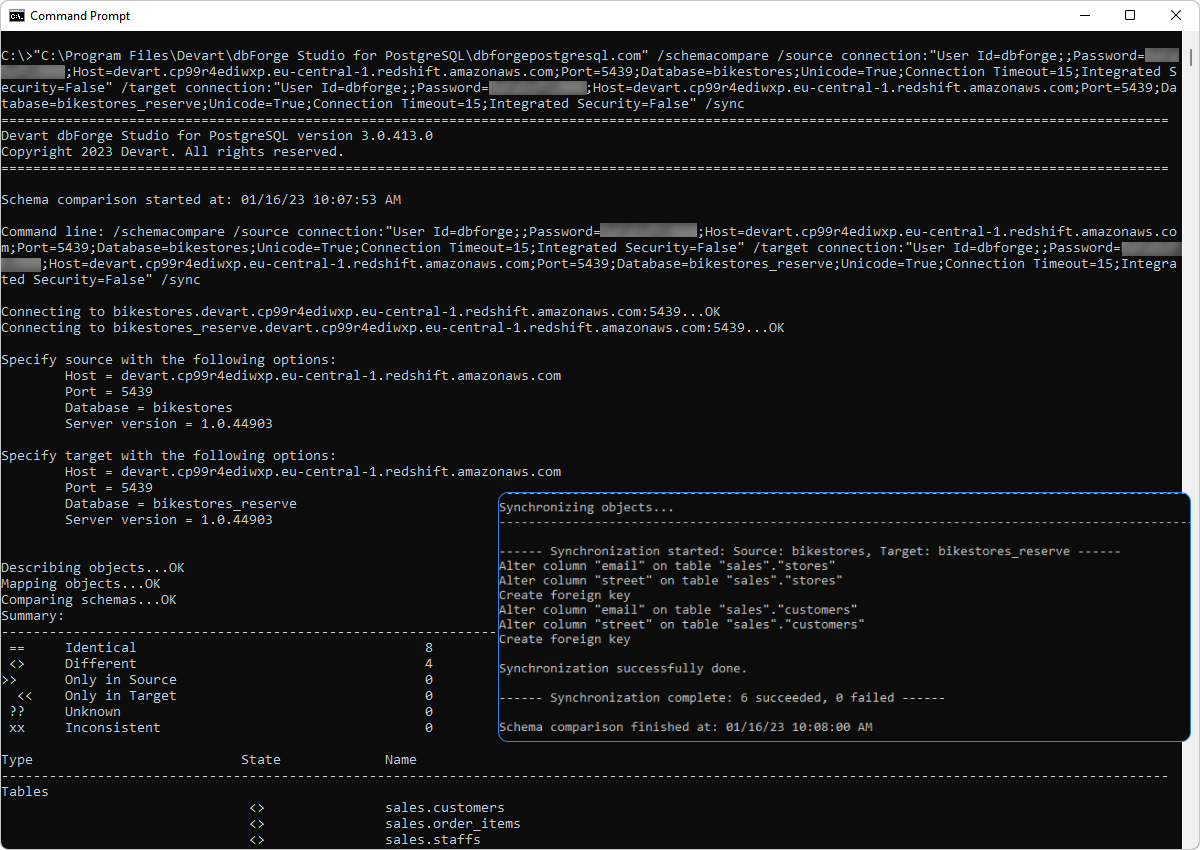This screenshot has height=850, width=1200.
Task: Click "Mapping objects...OK" line
Action: click(81, 584)
